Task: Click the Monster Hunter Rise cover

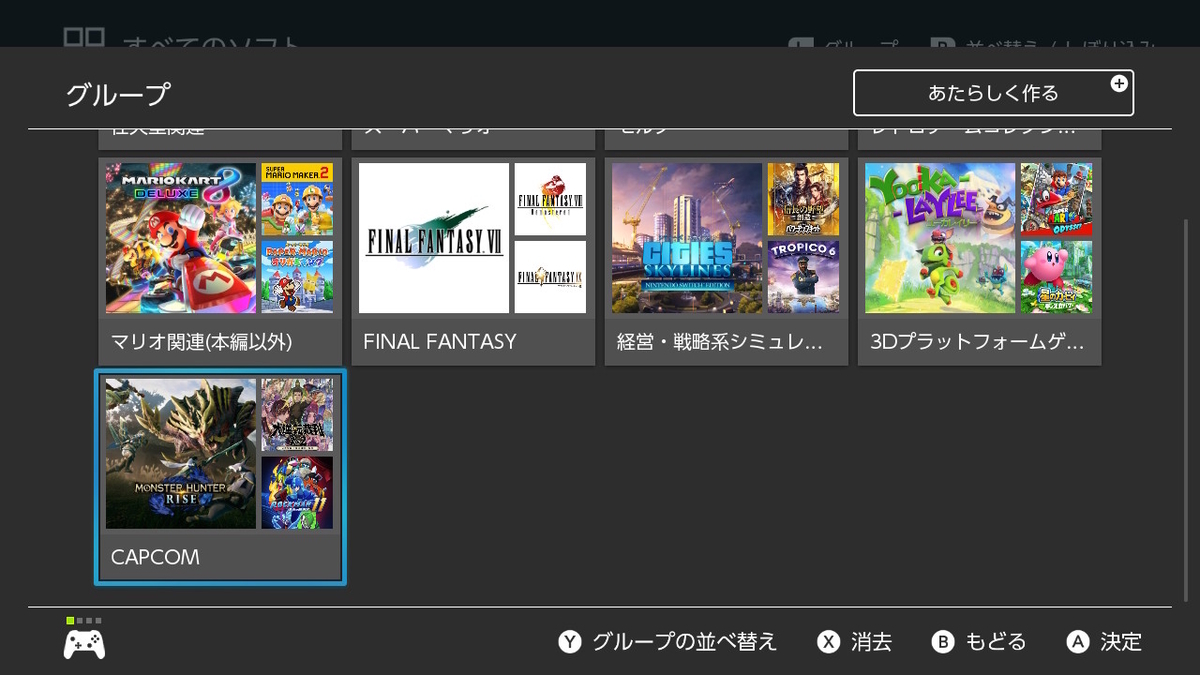Action: click(181, 453)
